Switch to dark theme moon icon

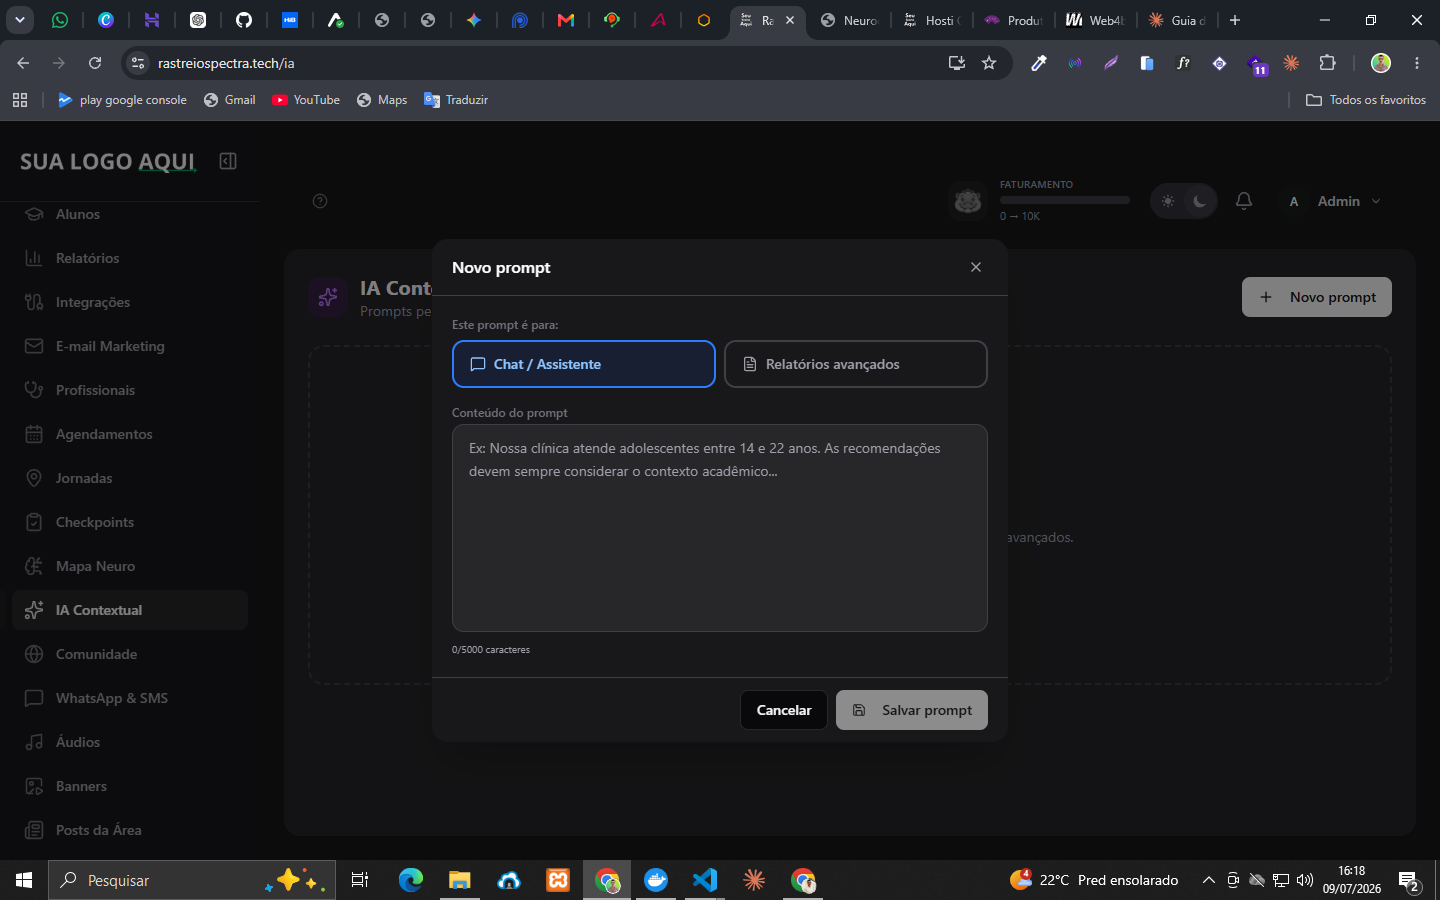tap(1200, 201)
